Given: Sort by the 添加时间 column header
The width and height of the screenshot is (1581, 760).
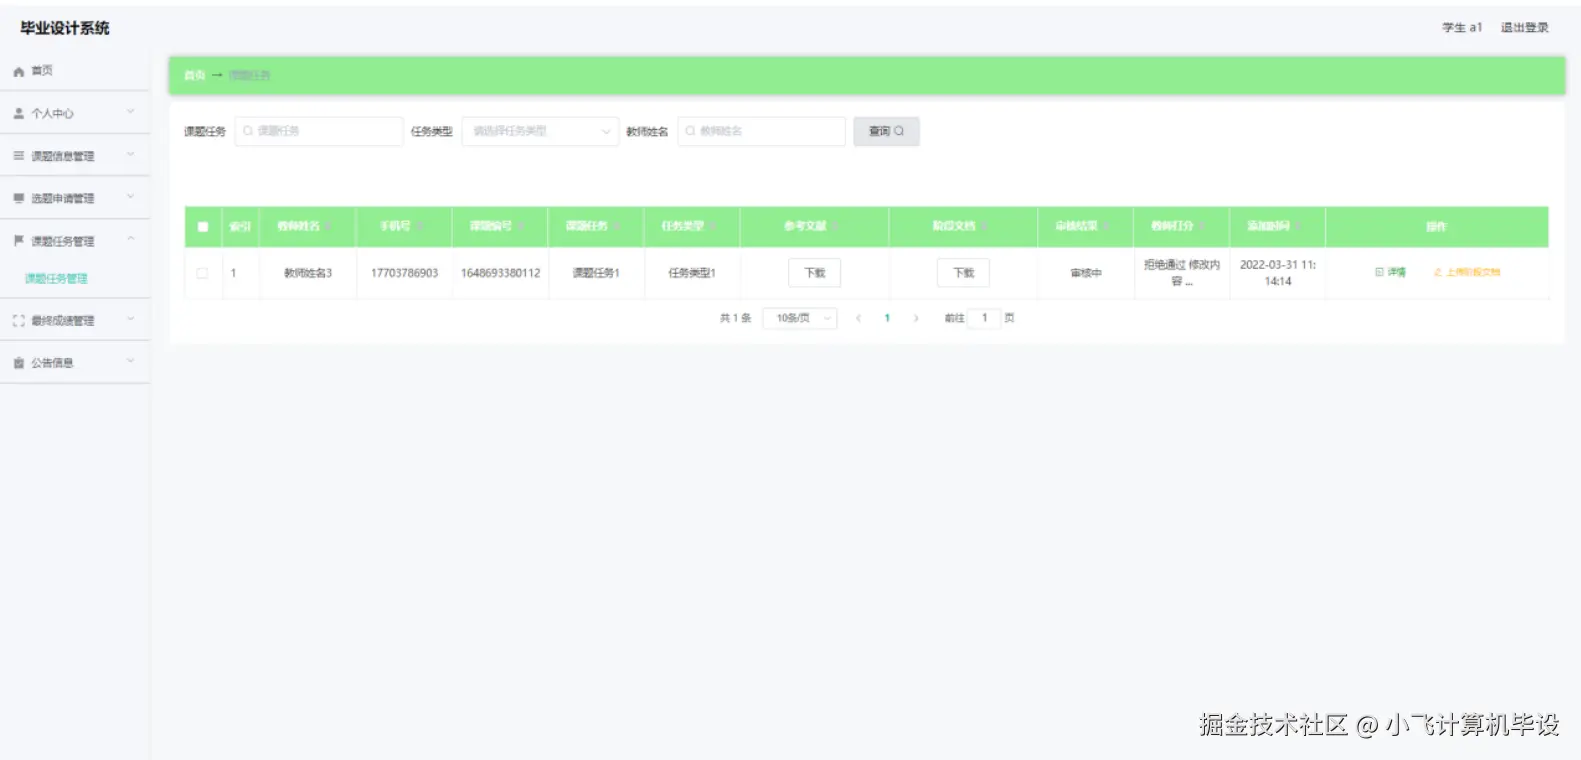Looking at the screenshot, I should click(1275, 227).
